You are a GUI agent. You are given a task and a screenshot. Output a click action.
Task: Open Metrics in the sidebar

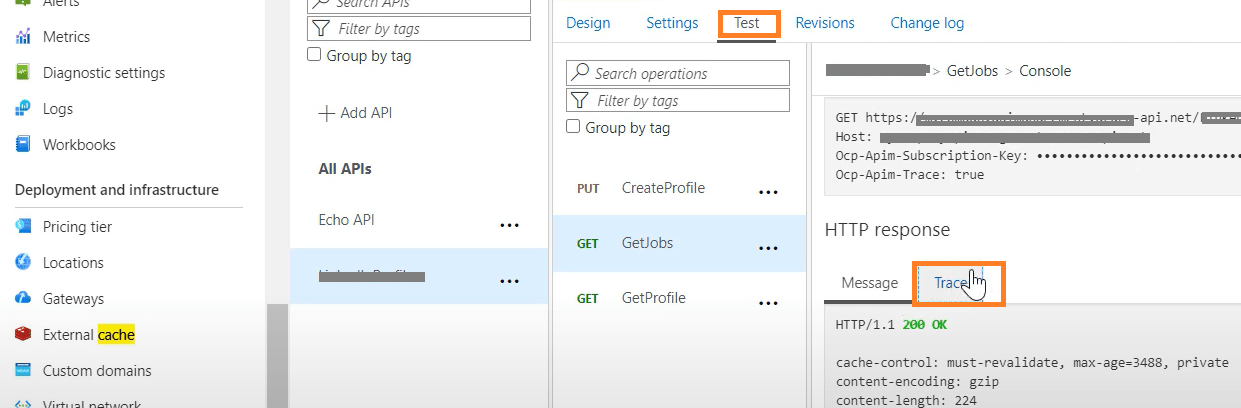point(66,37)
